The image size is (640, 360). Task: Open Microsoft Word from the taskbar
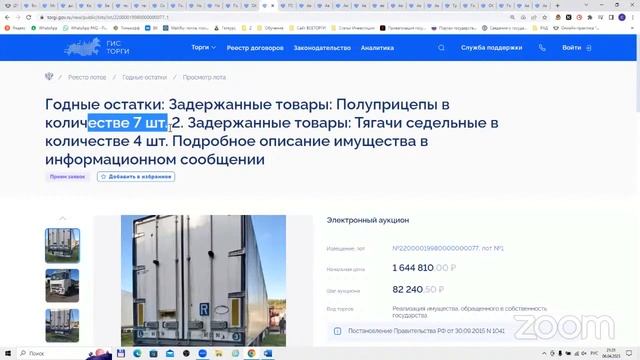click(268, 353)
